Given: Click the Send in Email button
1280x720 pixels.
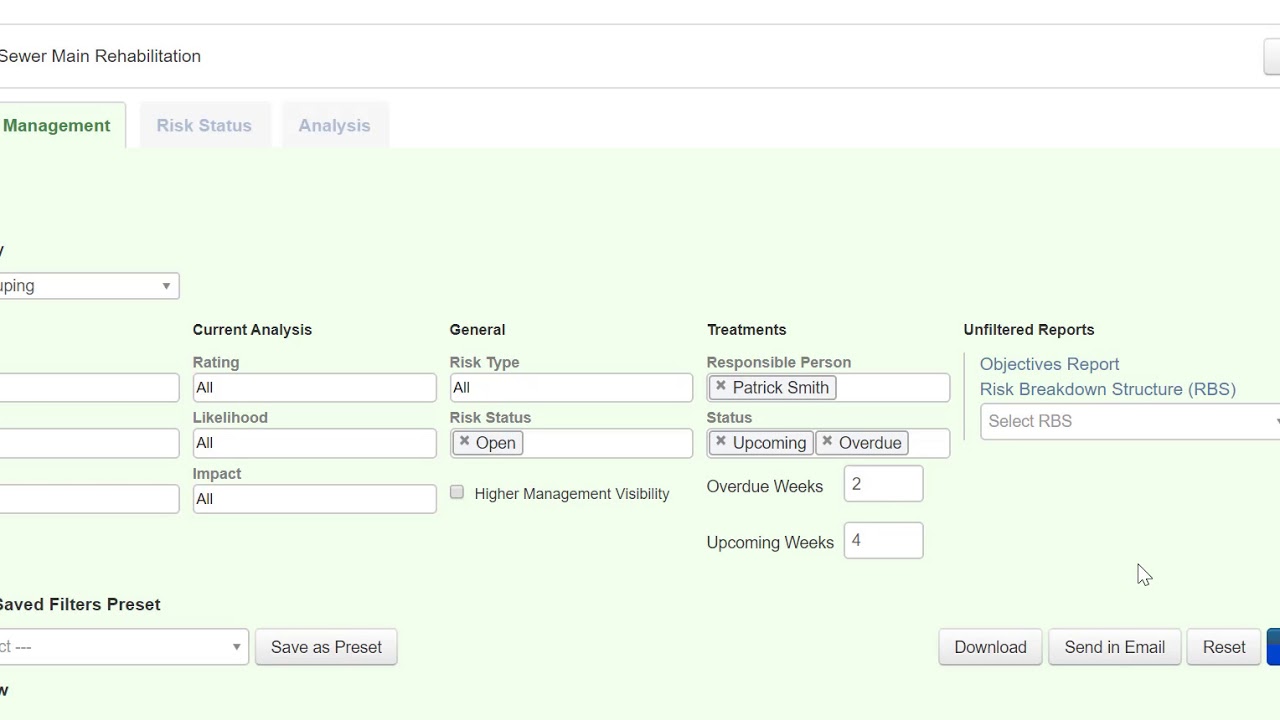Looking at the screenshot, I should click(1114, 647).
